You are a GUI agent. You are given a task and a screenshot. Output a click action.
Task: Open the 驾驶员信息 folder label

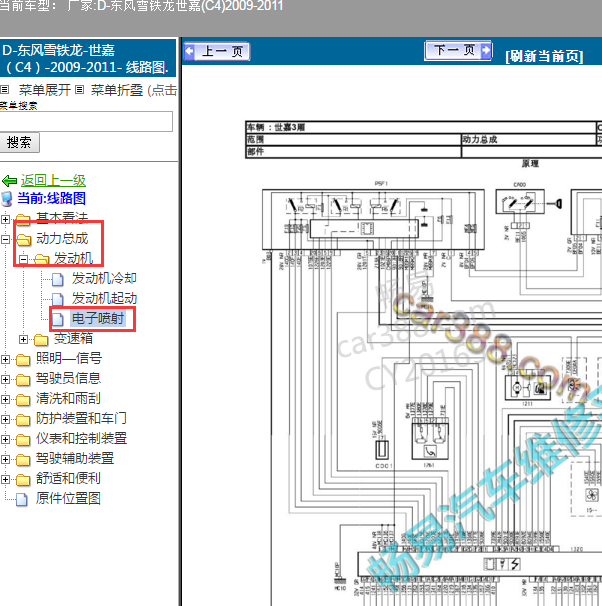tap(68, 379)
